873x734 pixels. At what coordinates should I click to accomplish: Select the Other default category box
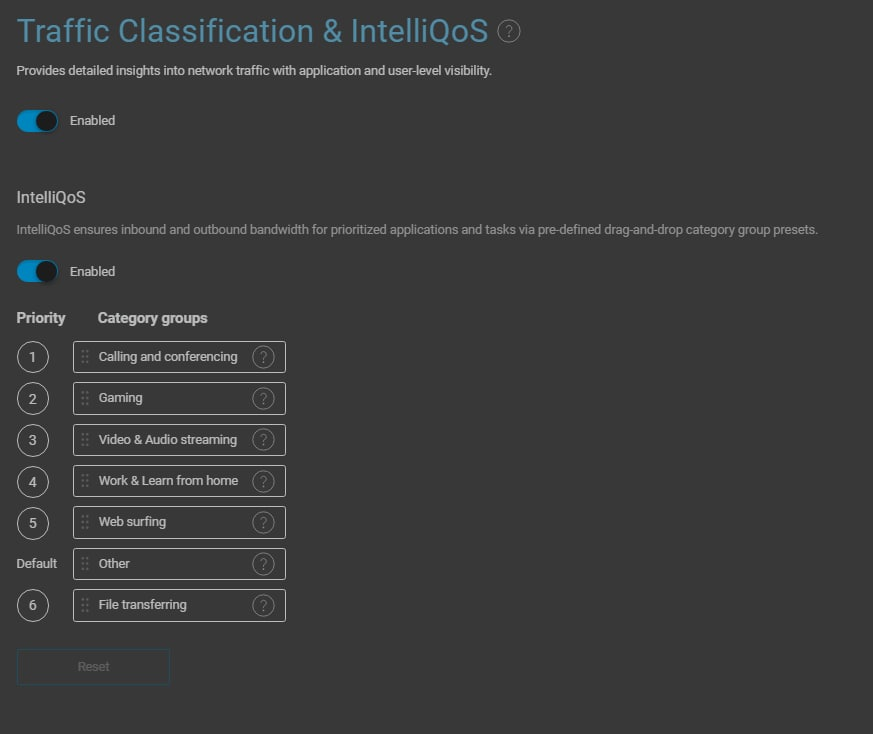[179, 564]
